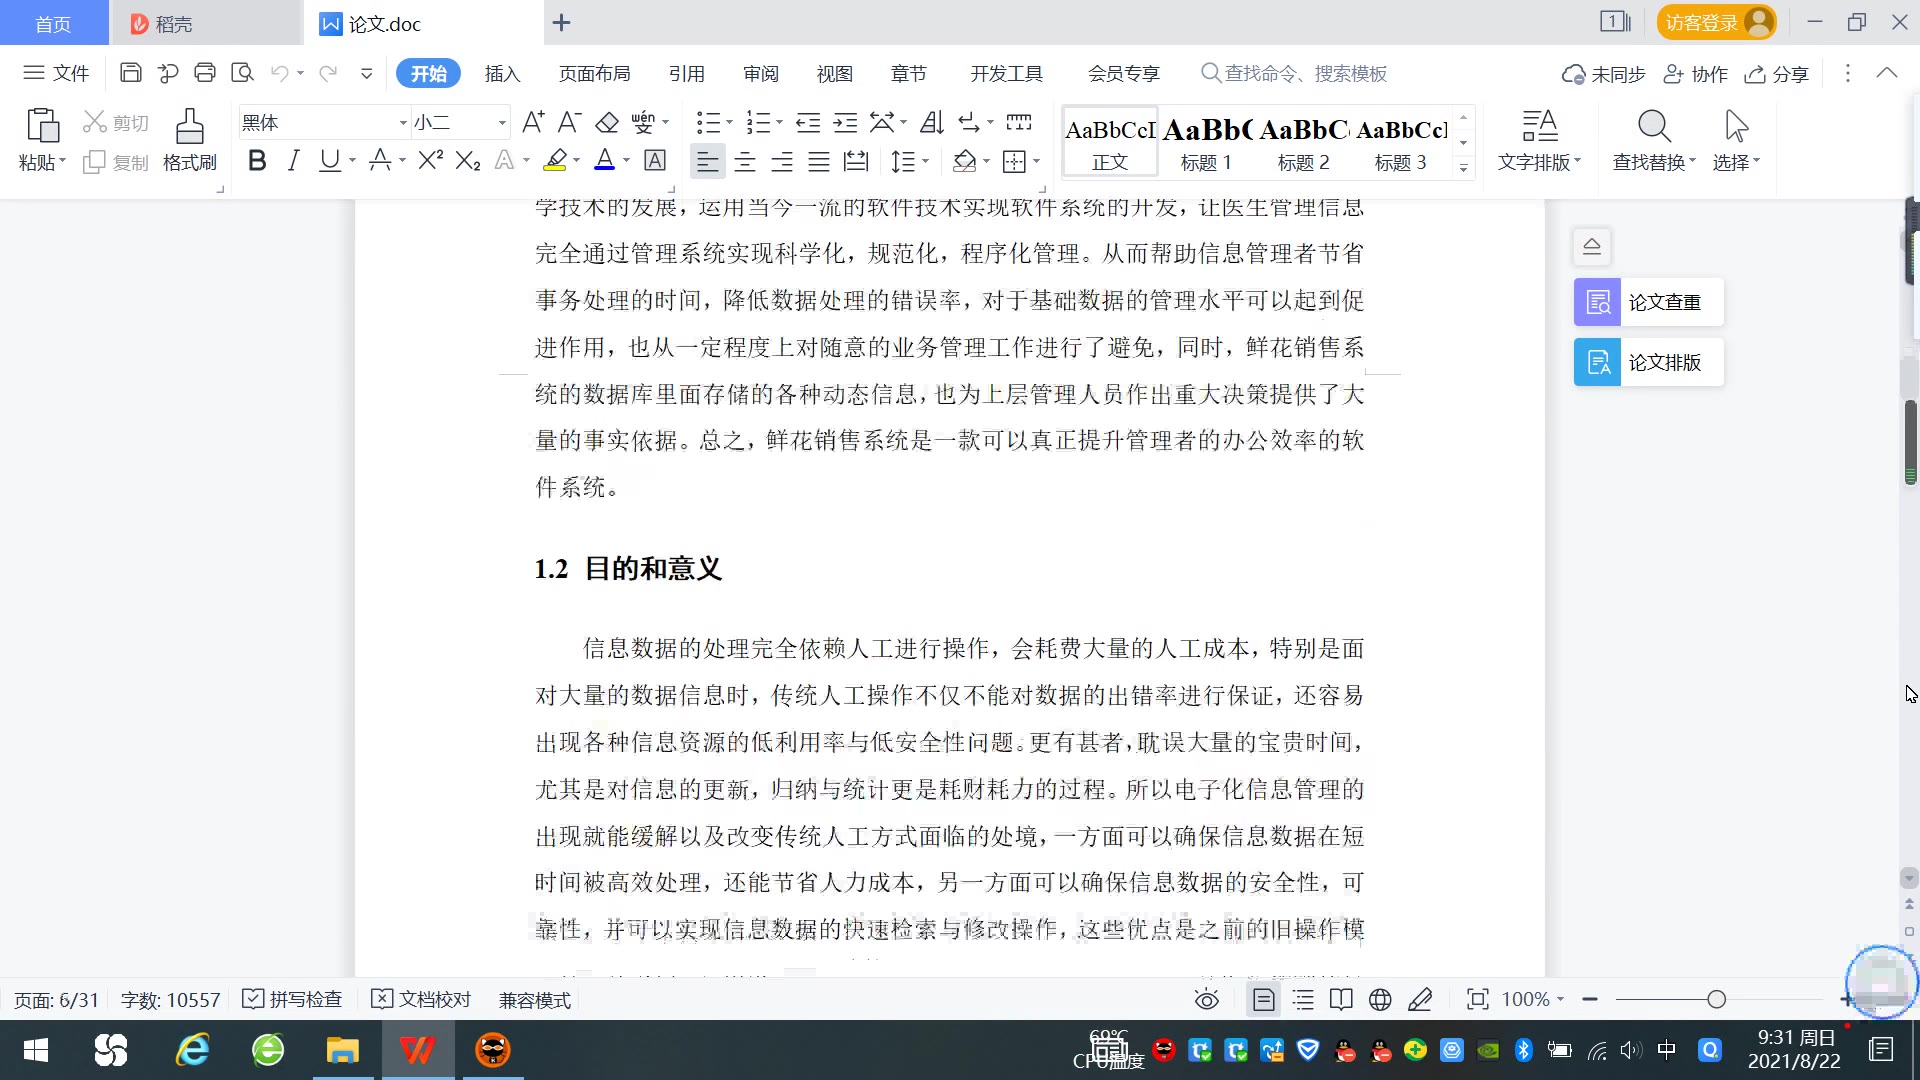Click the character border icon
The width and height of the screenshot is (1920, 1080).
pos(655,160)
